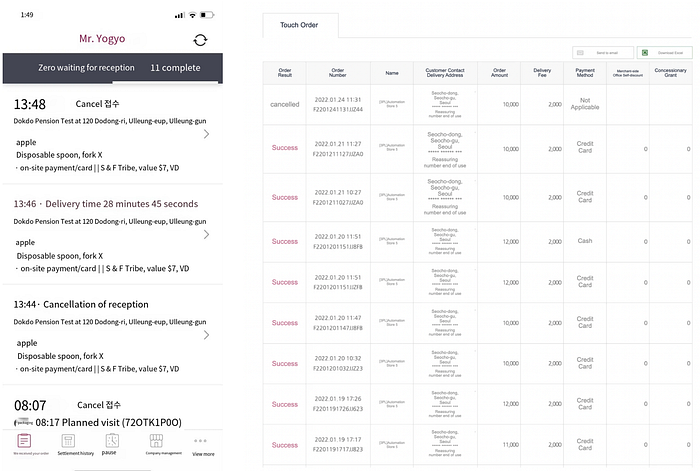
Task: Click the envelope icon in Send to email
Action: coord(580,53)
